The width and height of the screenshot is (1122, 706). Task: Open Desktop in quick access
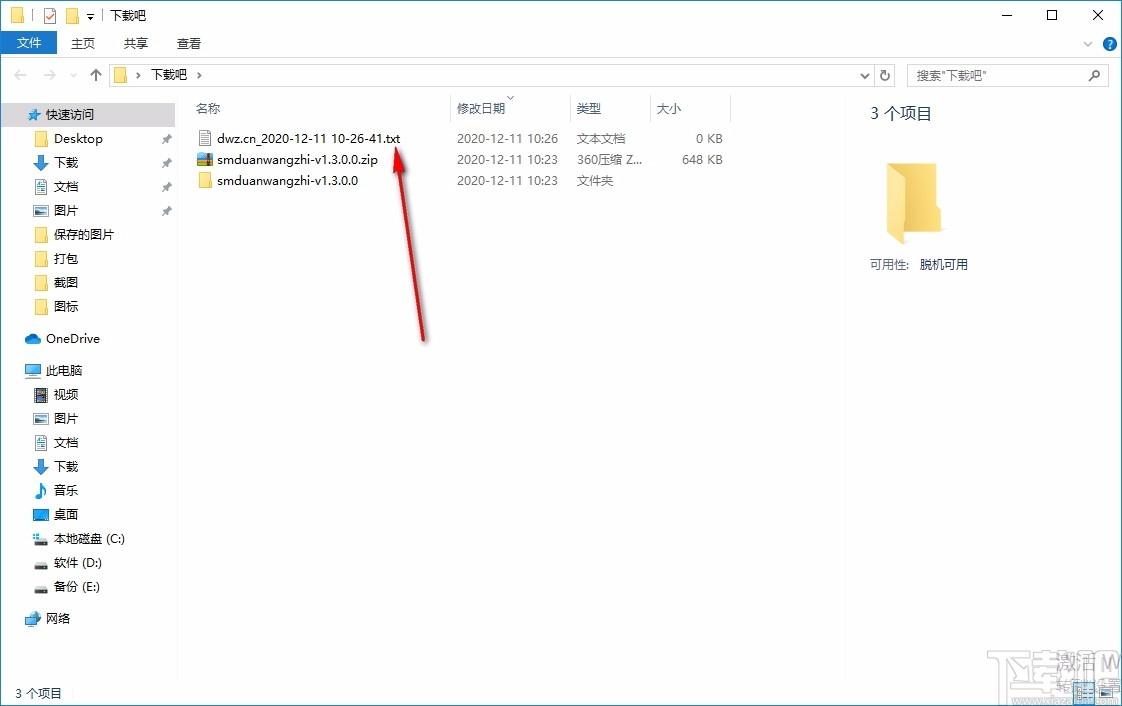click(x=78, y=139)
